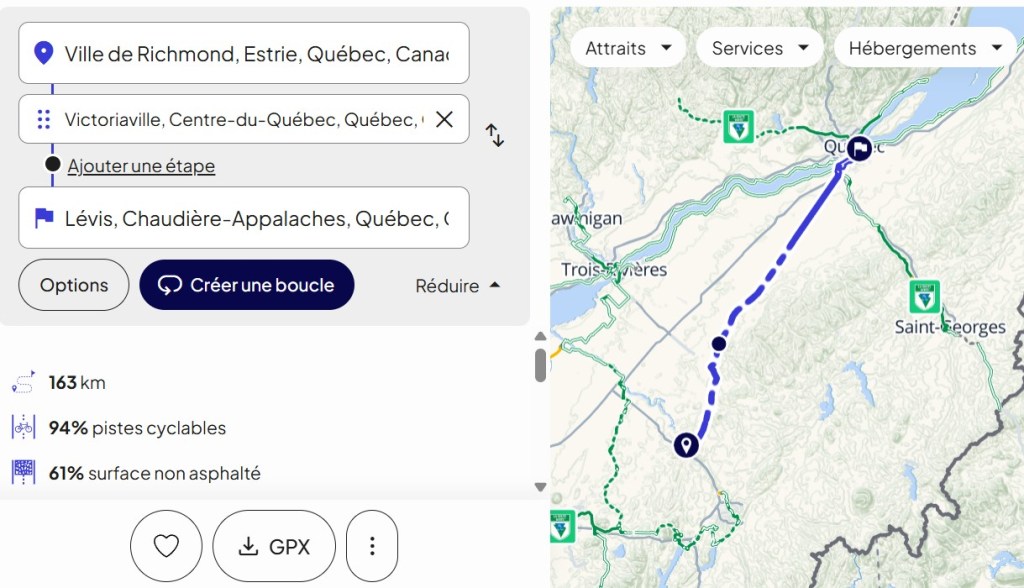Viewport: 1024px width, 588px height.
Task: Save route with the heart icon
Action: [166, 546]
